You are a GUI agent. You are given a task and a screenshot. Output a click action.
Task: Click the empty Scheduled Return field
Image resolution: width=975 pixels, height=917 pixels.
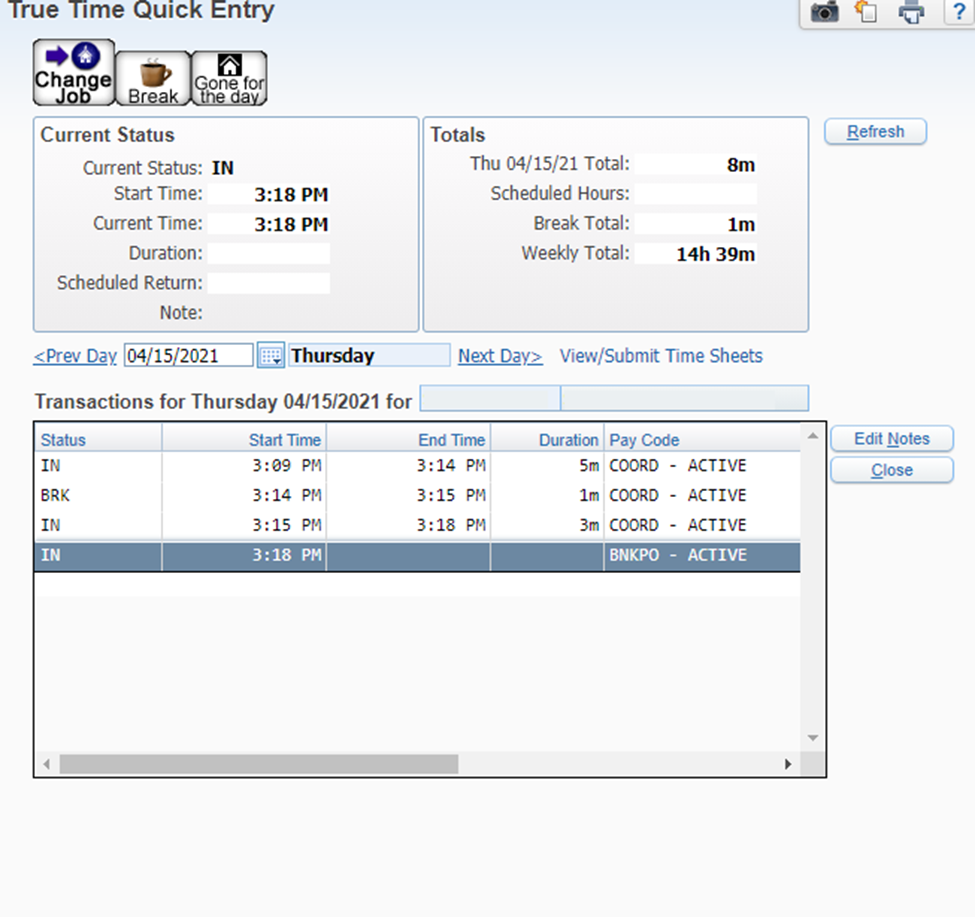coord(269,283)
